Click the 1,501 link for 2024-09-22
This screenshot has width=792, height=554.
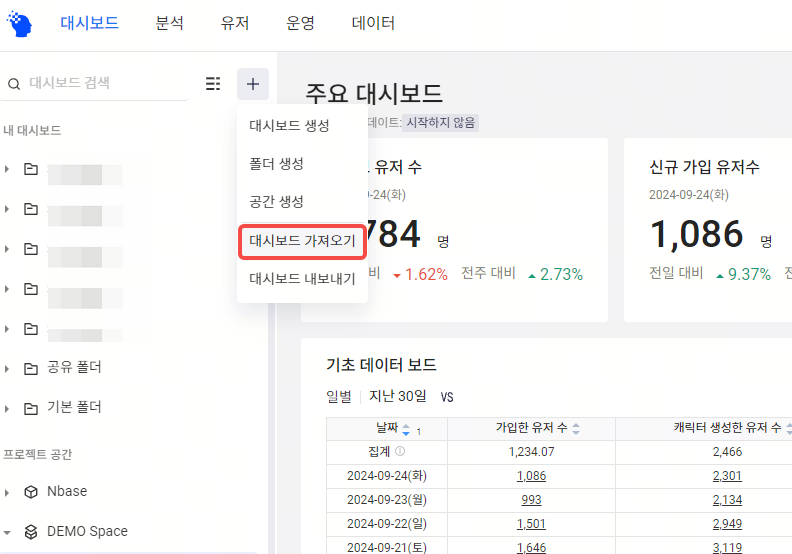pos(531,524)
